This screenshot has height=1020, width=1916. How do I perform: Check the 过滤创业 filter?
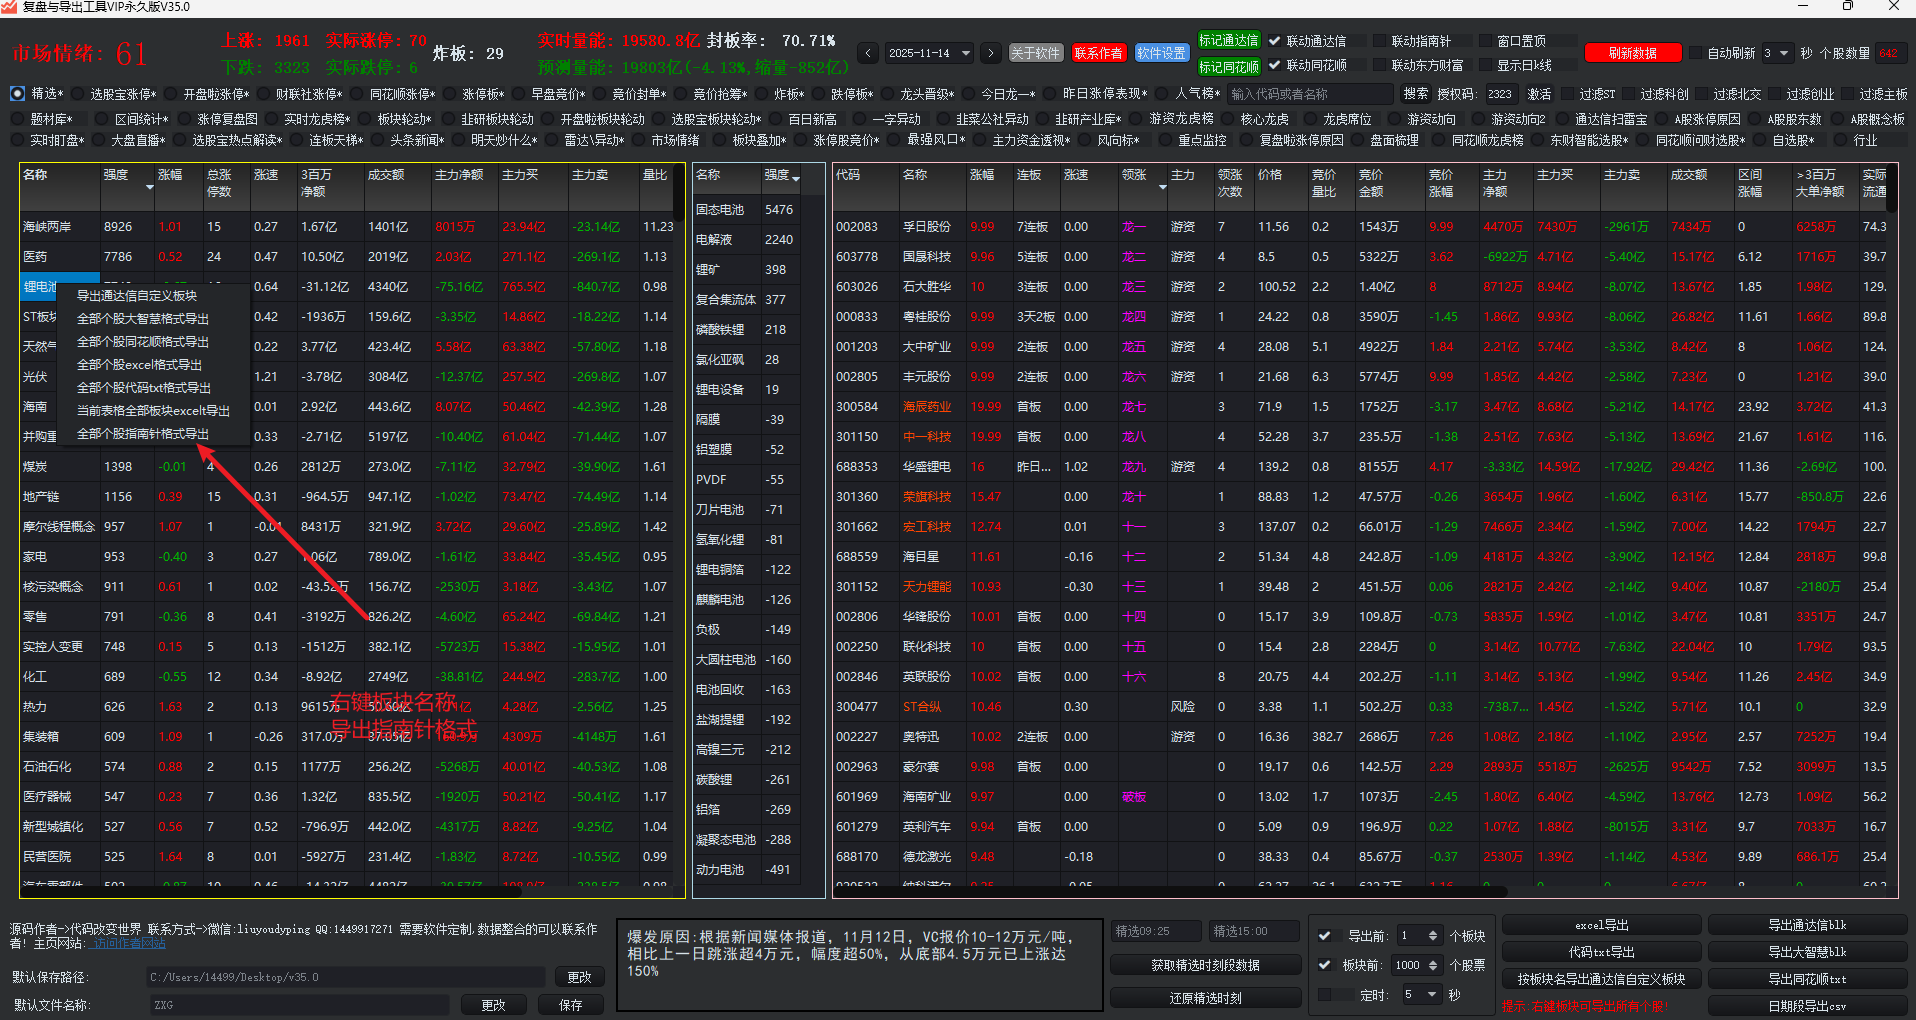[x=1774, y=94]
